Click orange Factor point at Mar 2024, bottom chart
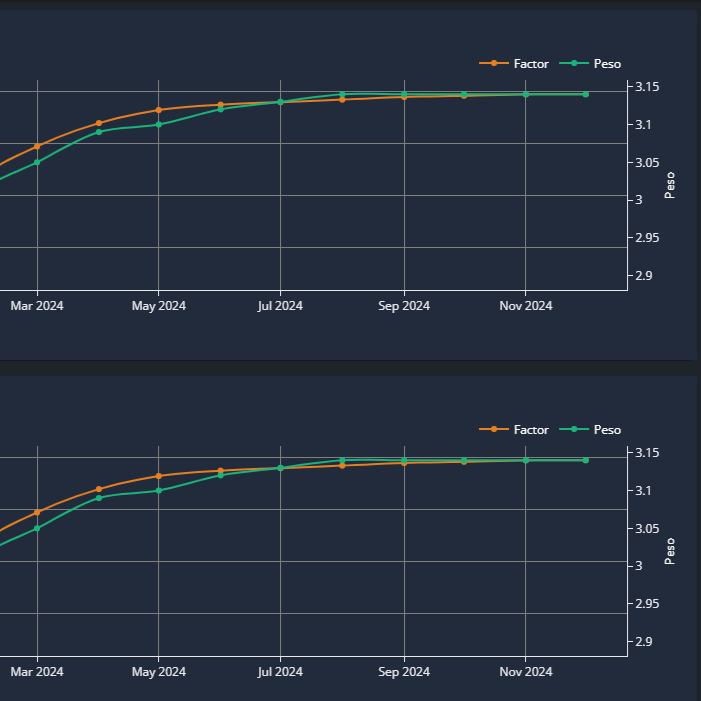 coord(37,512)
